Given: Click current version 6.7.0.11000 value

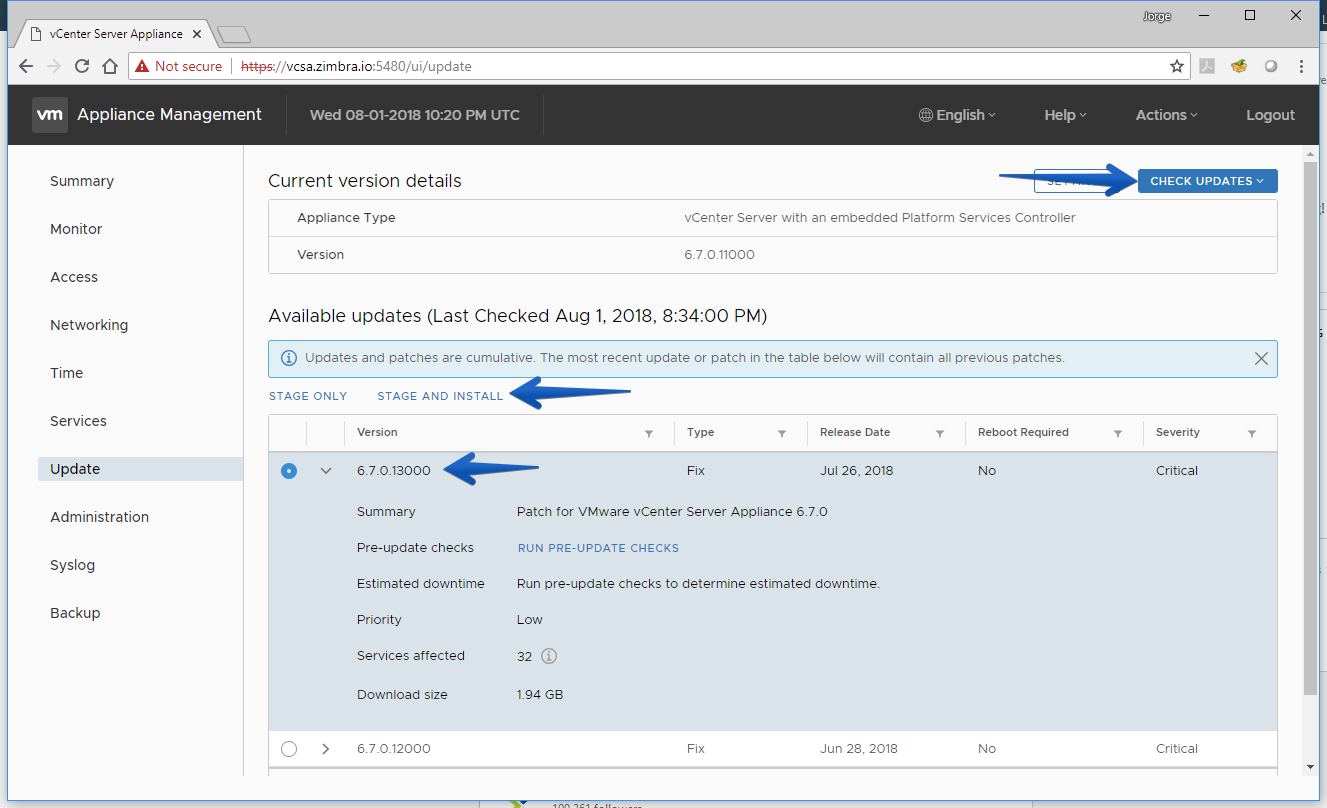Looking at the screenshot, I should pyautogui.click(x=719, y=255).
